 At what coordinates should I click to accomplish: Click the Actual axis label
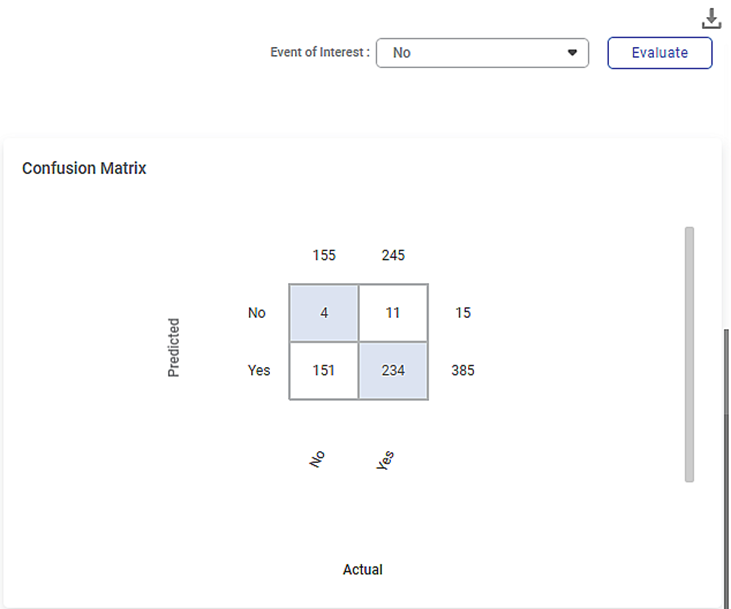point(363,569)
